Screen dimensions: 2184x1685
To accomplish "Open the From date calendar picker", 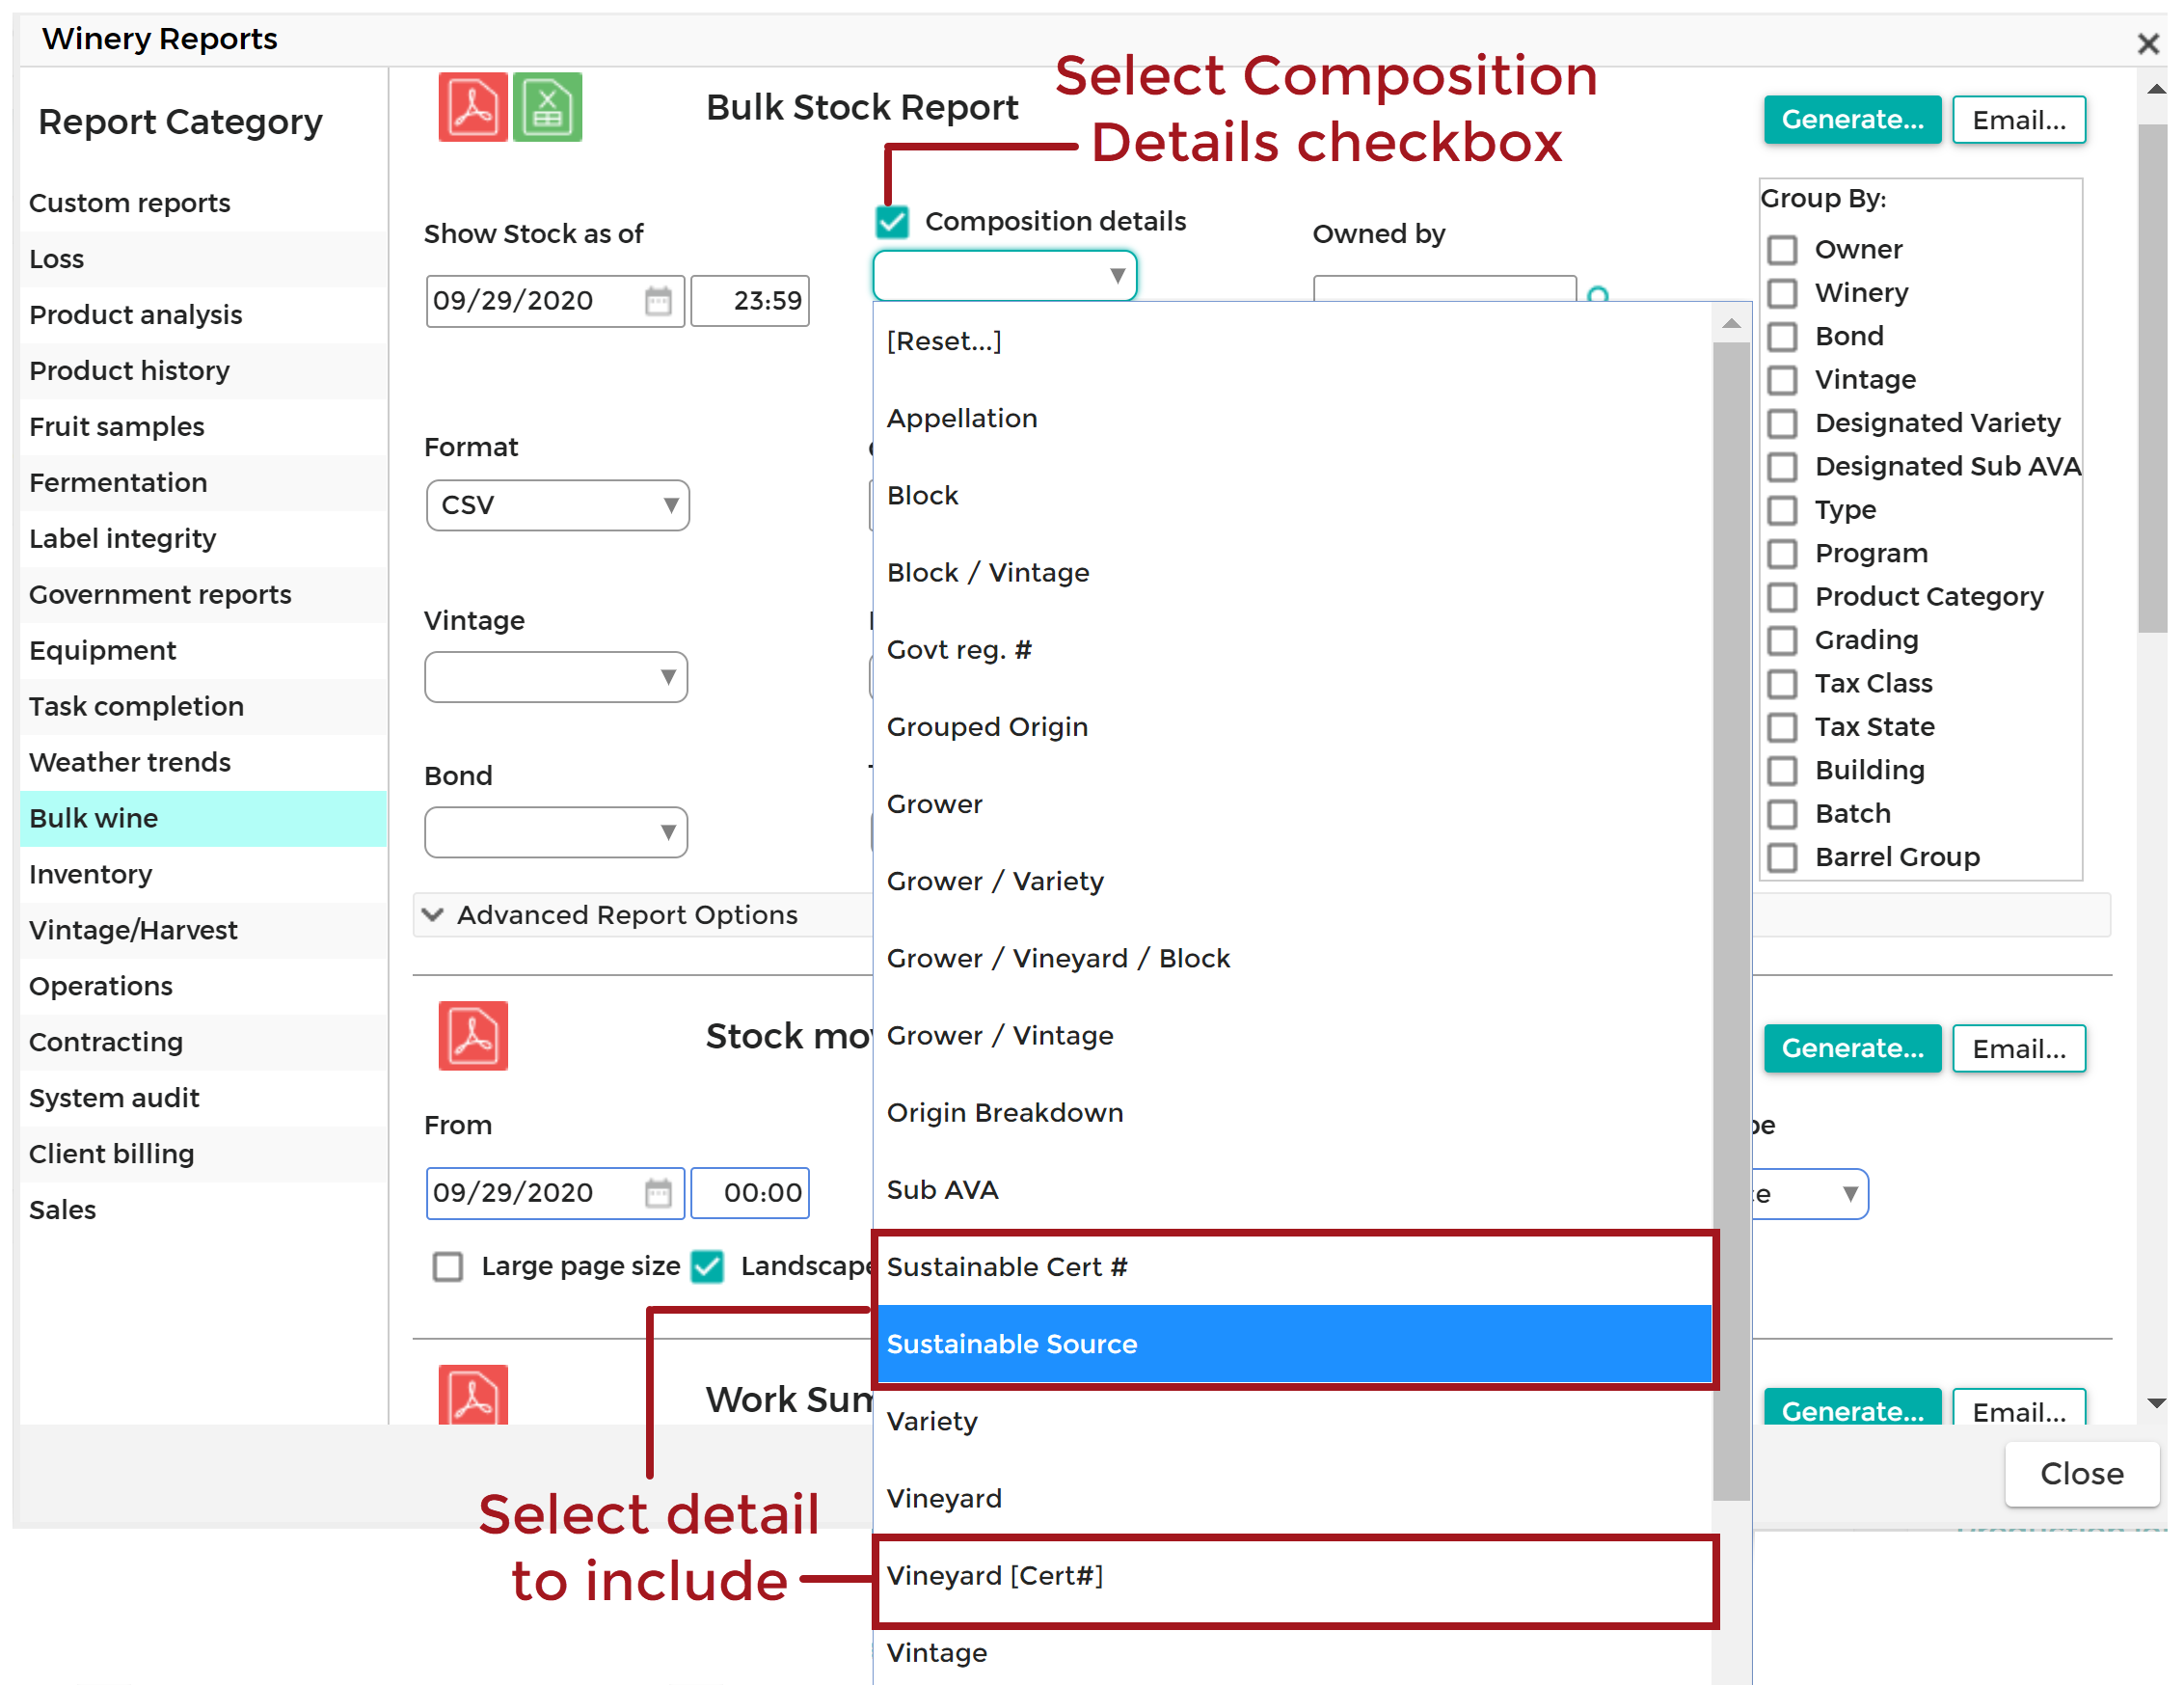I will tap(658, 1192).
